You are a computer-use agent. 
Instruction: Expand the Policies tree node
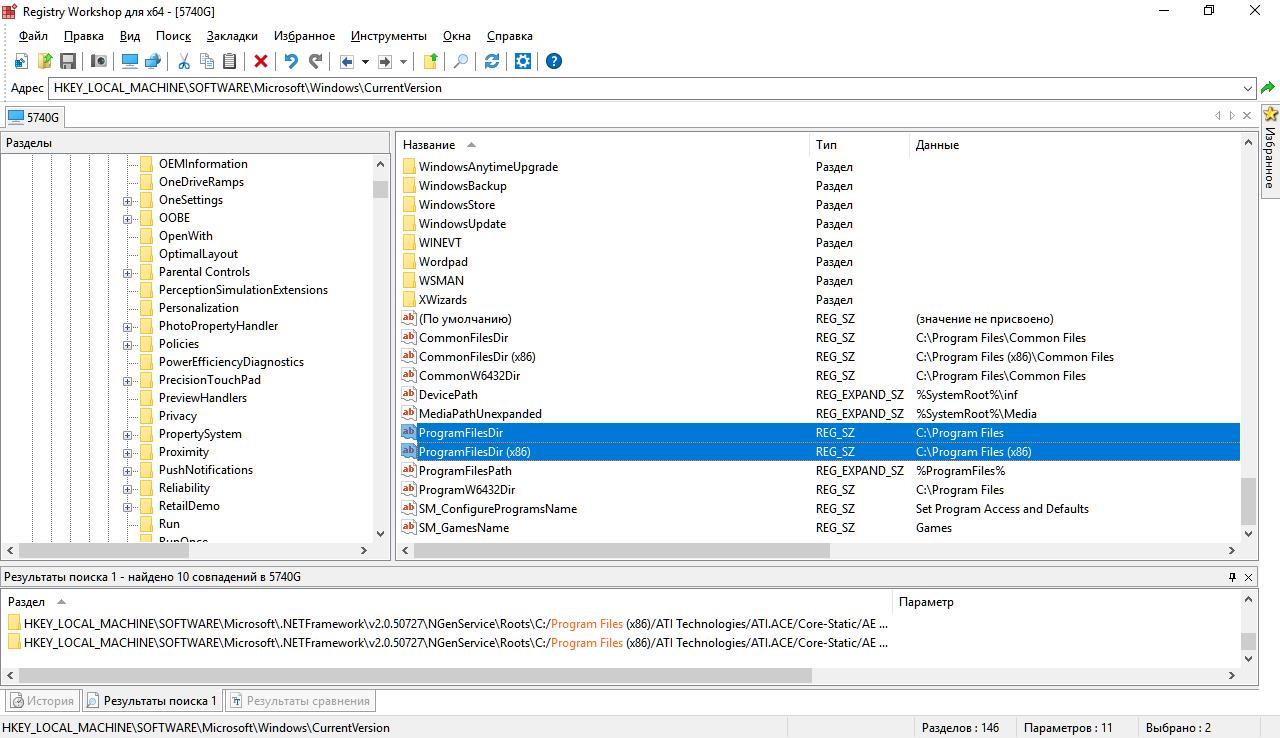pos(128,344)
